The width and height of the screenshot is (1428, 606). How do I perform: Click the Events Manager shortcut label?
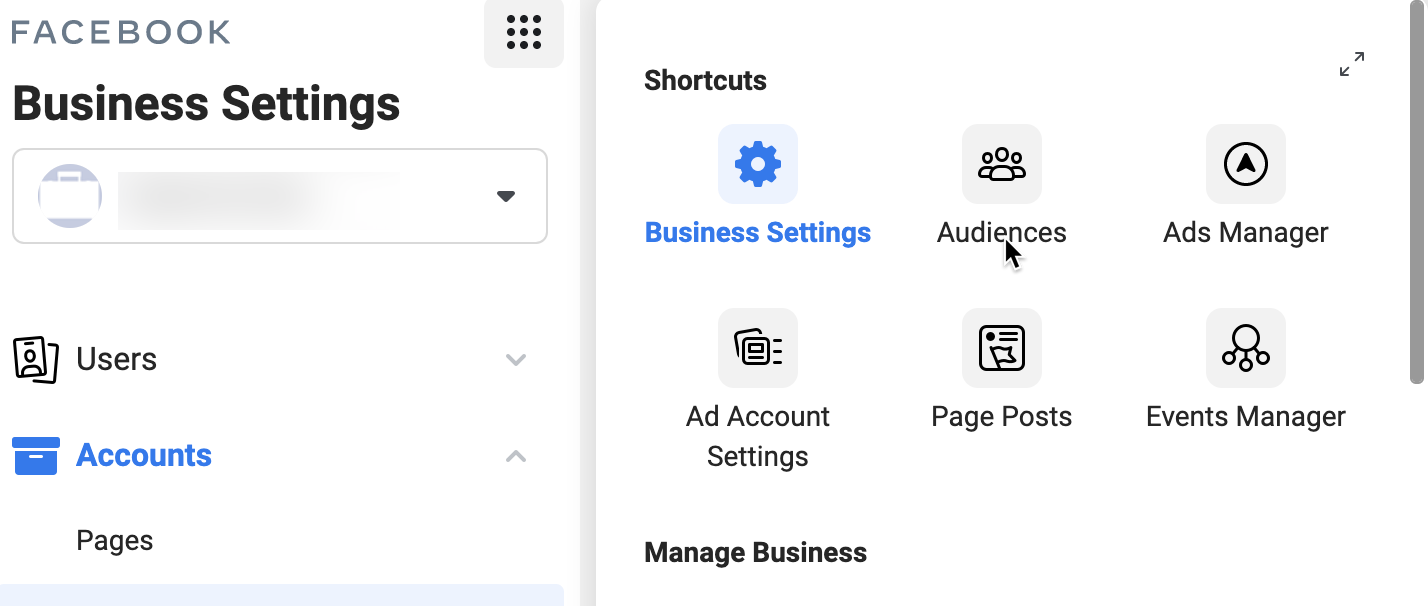[x=1246, y=417]
